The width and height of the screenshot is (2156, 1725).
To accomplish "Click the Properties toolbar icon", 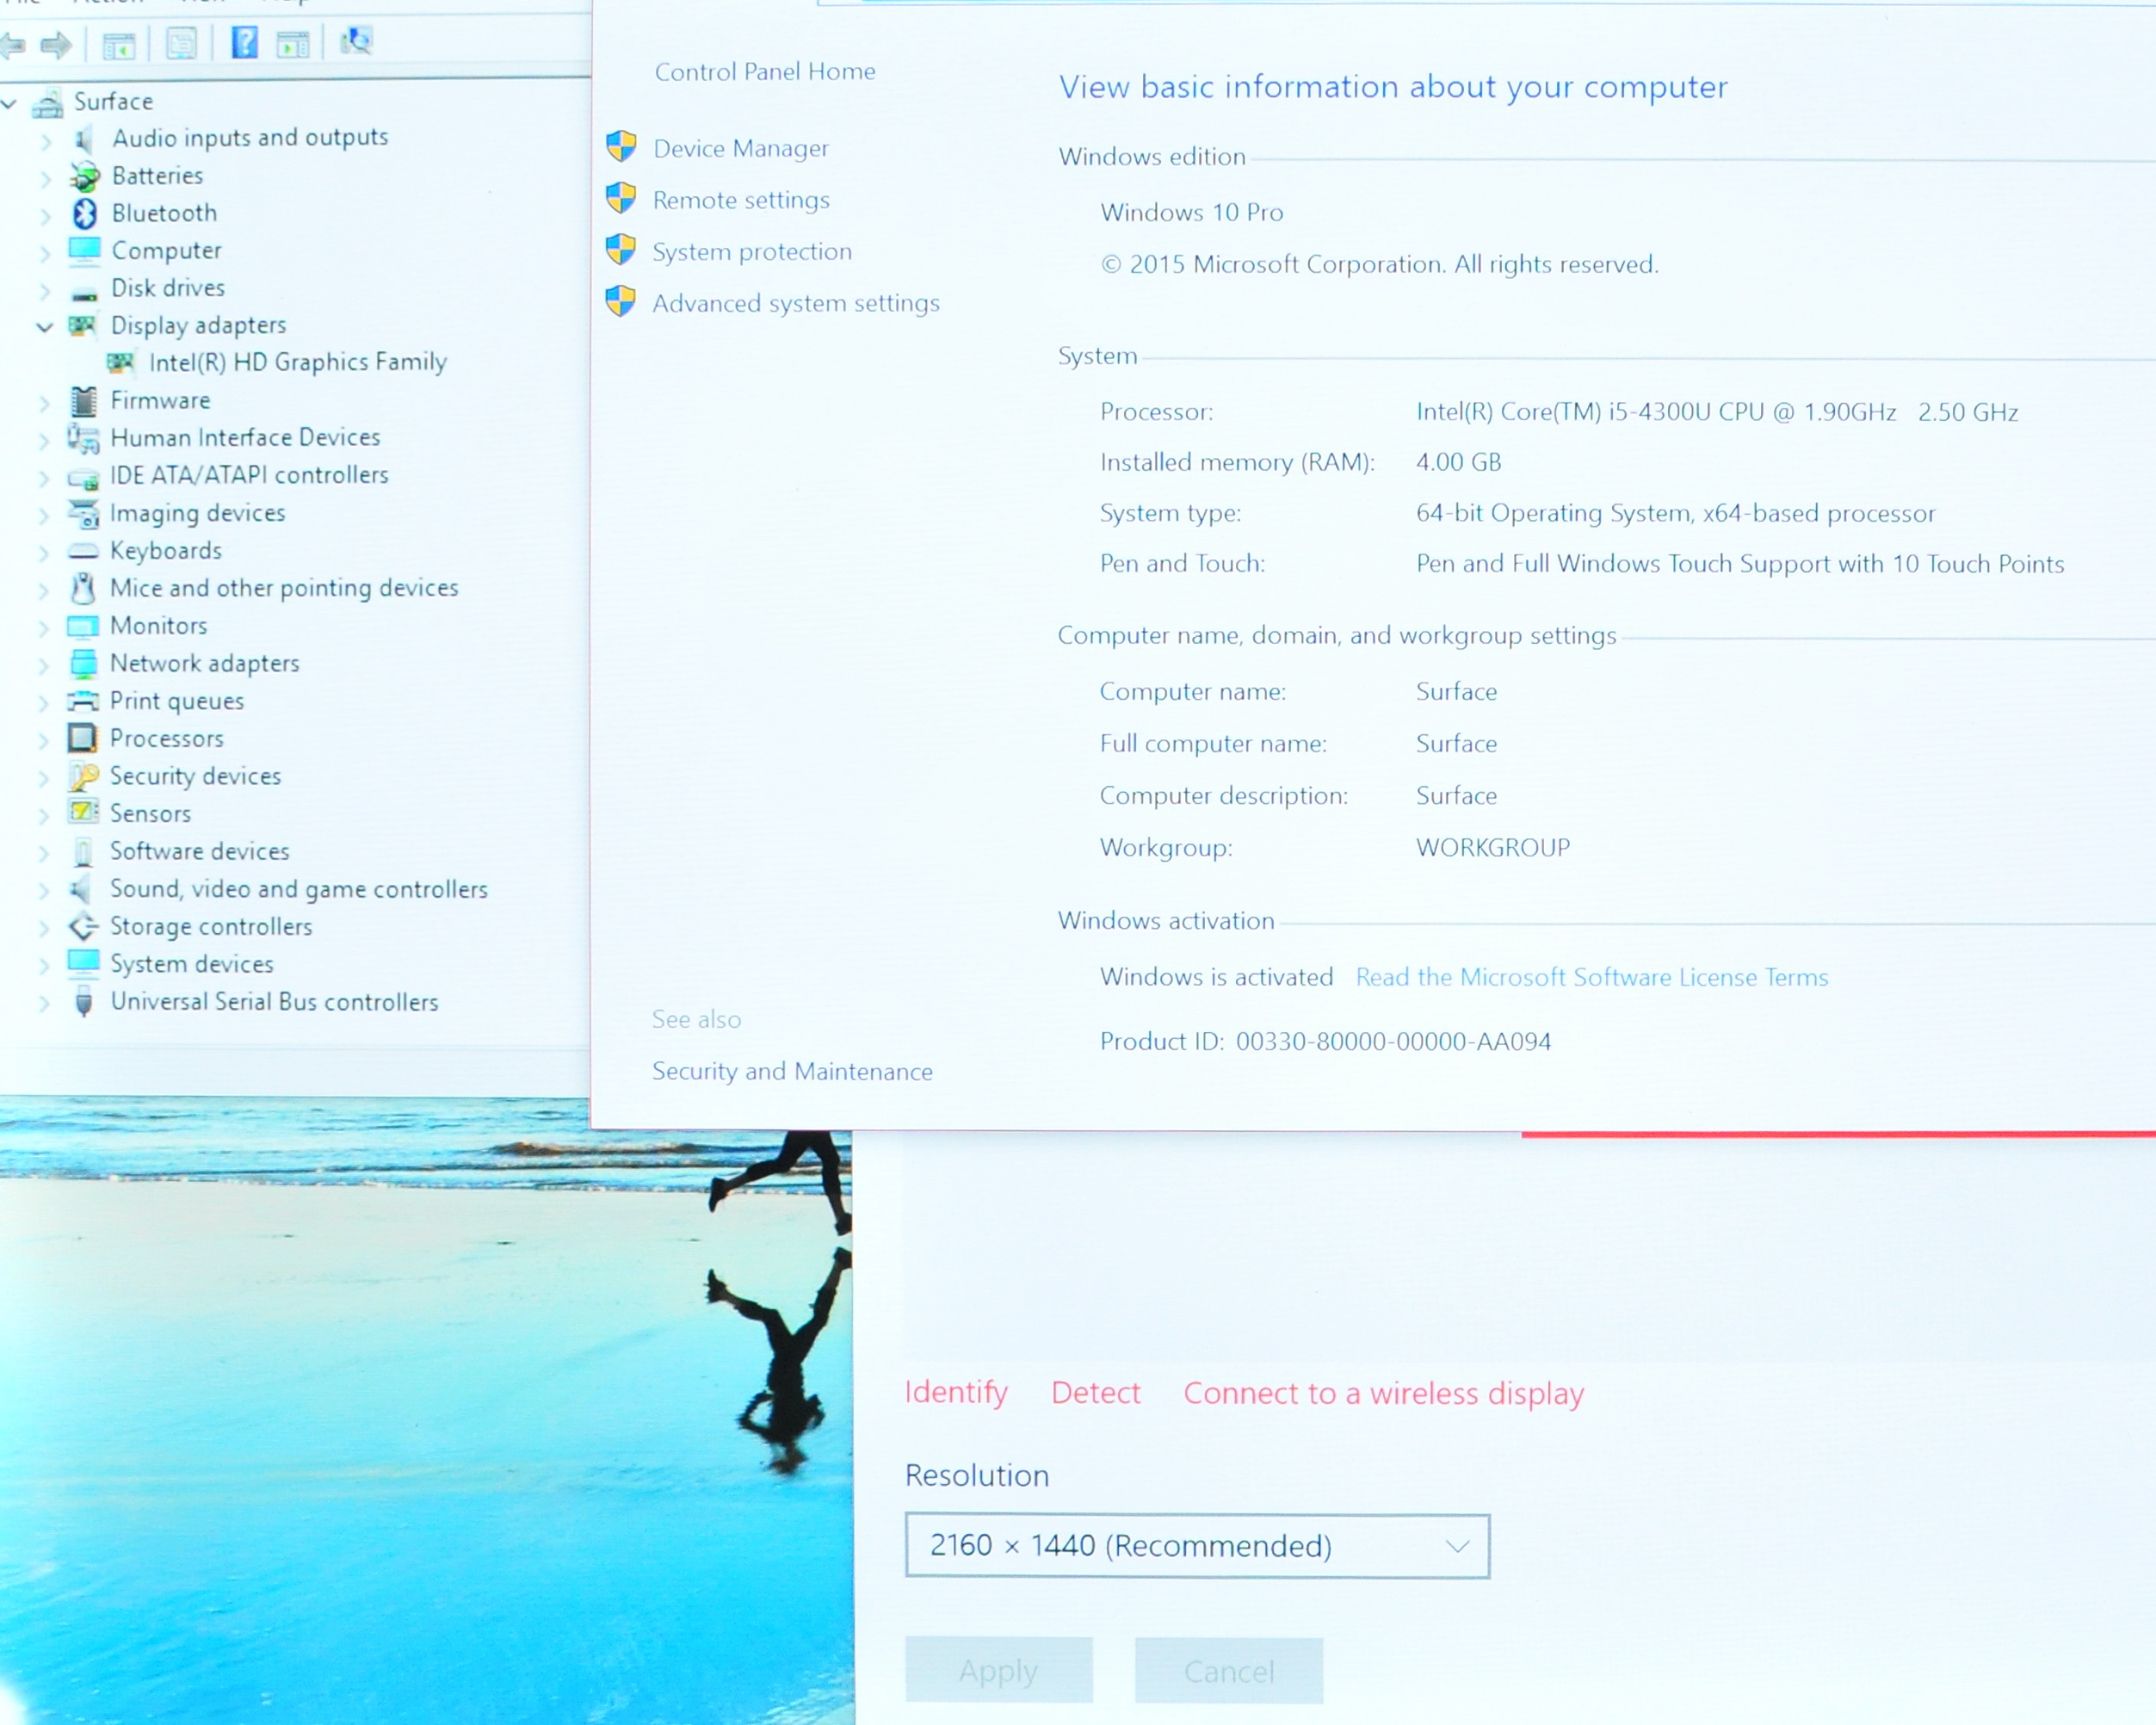I will click(182, 43).
